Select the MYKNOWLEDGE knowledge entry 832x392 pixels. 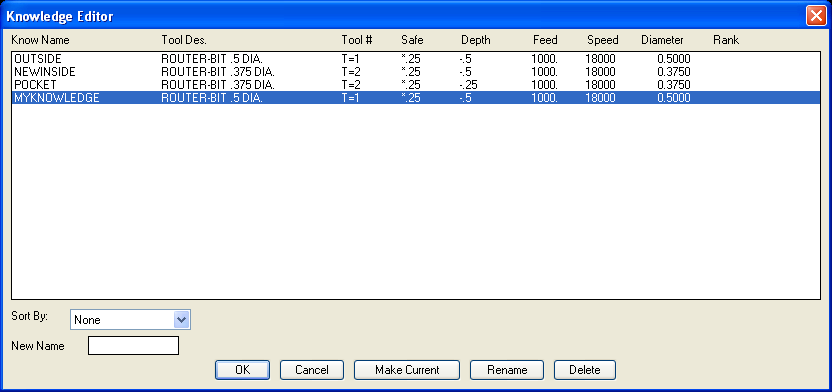[x=416, y=98]
